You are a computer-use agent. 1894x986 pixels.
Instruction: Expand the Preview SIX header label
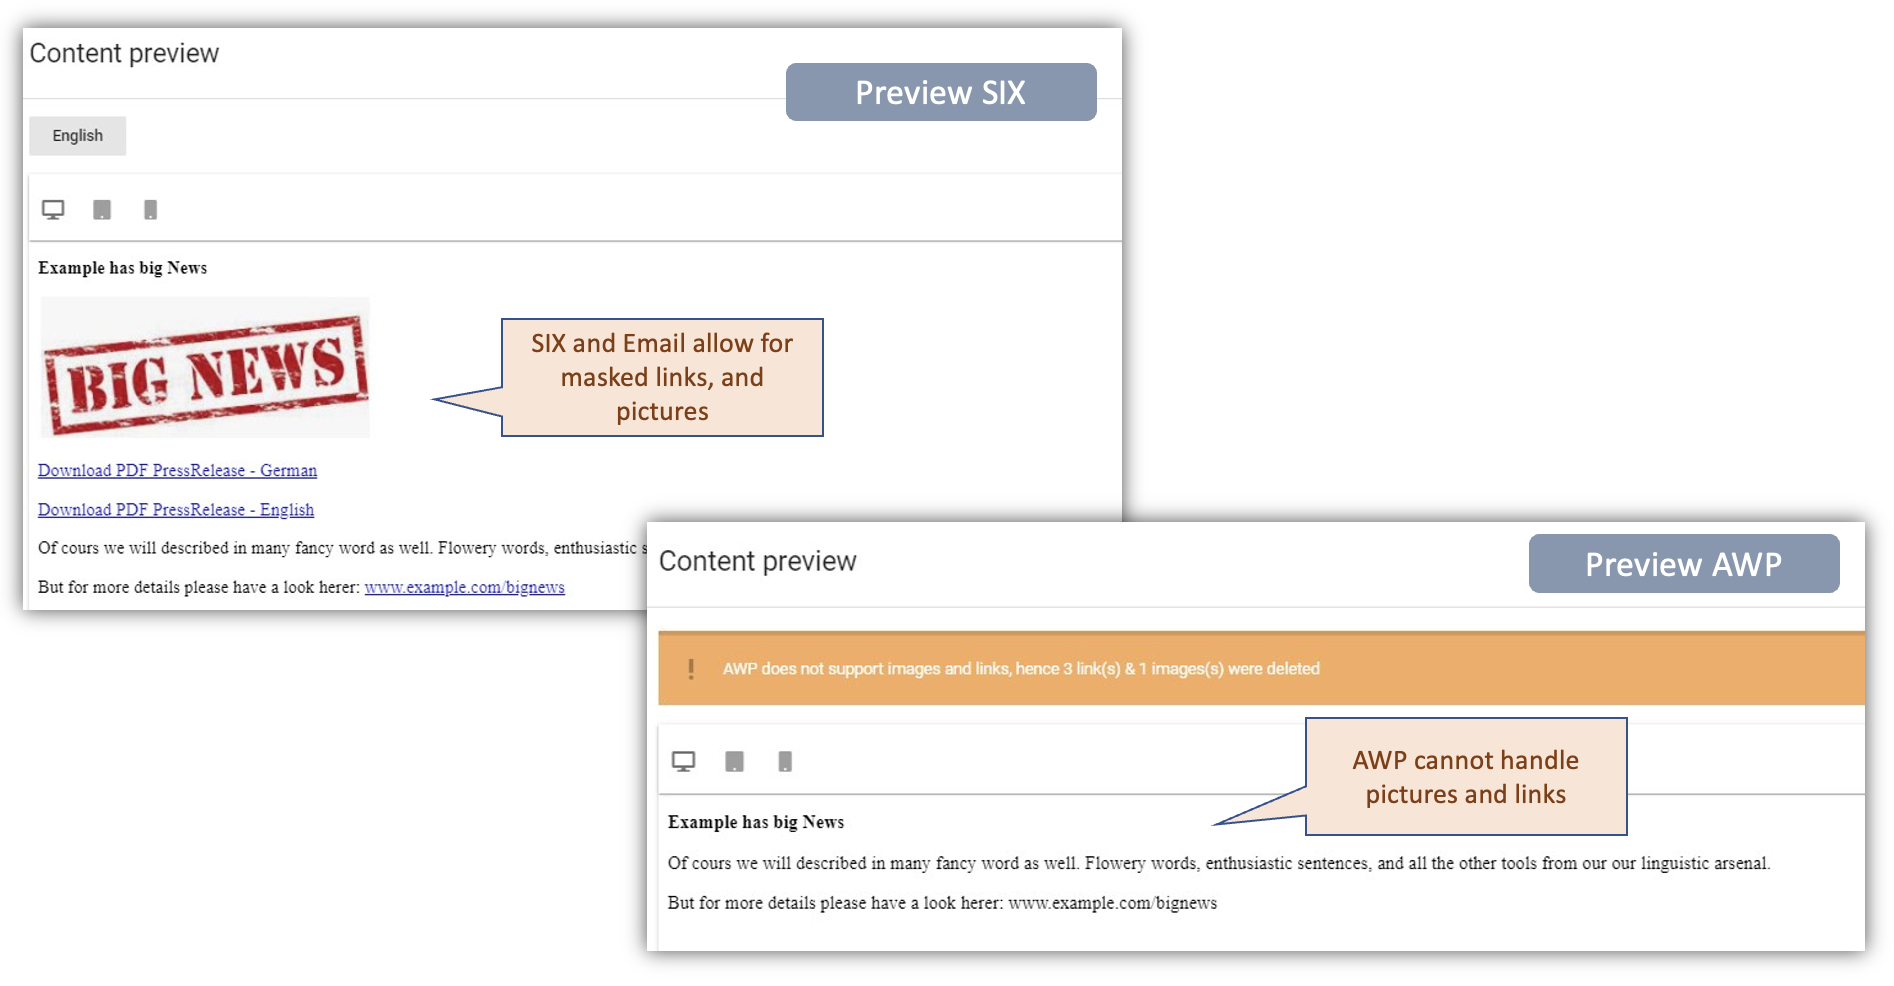[940, 92]
